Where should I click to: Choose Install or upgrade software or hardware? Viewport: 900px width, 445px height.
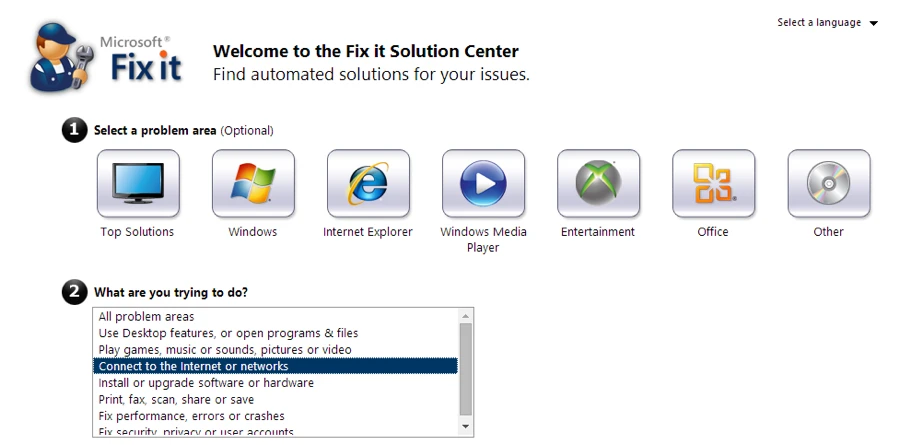tap(206, 383)
